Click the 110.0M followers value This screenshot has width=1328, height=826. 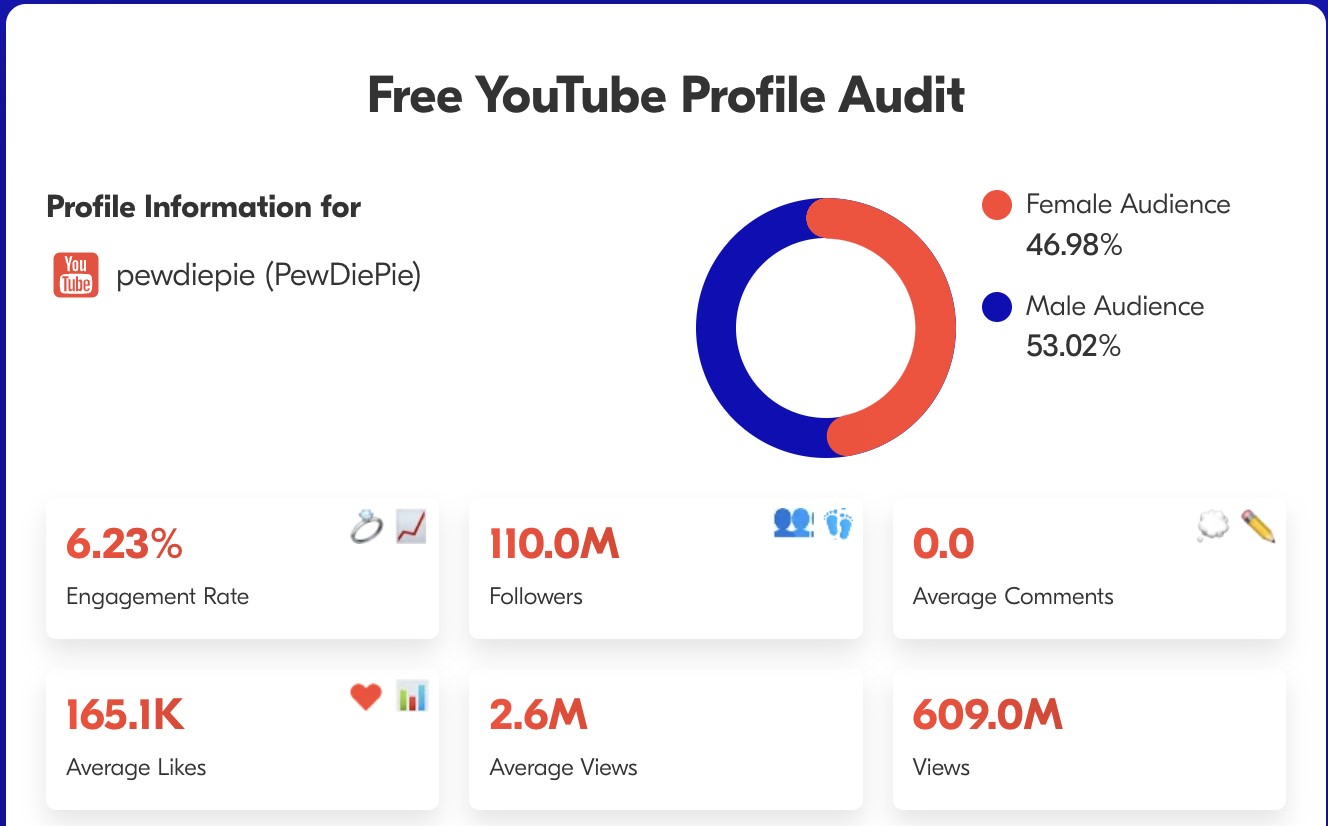(x=554, y=544)
